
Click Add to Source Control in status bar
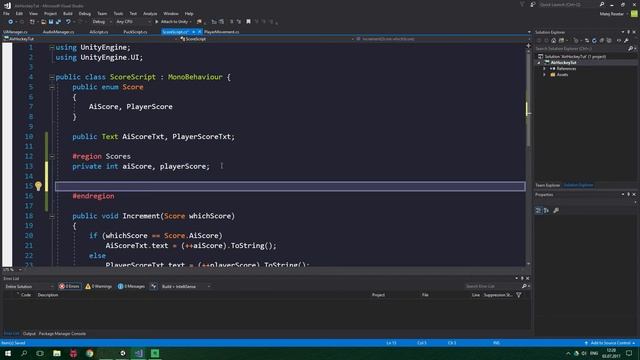coord(610,343)
